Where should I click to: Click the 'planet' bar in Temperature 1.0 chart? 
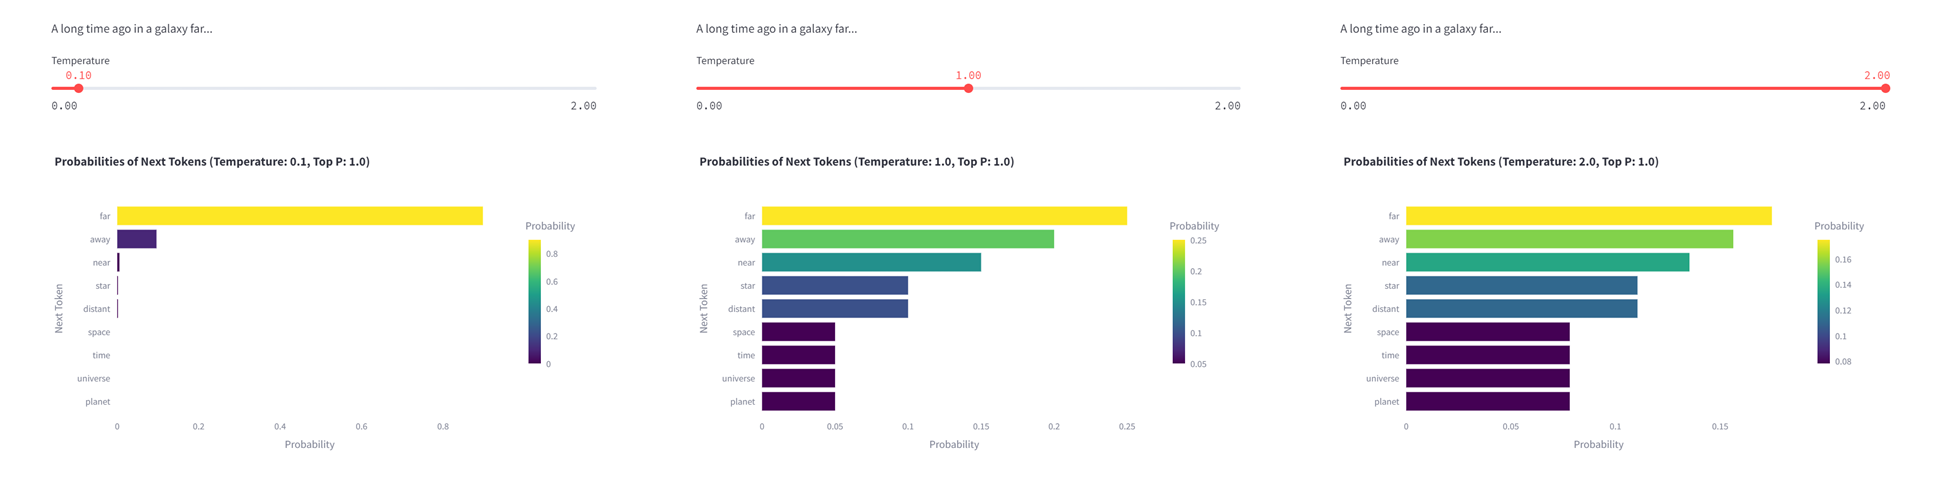798,401
